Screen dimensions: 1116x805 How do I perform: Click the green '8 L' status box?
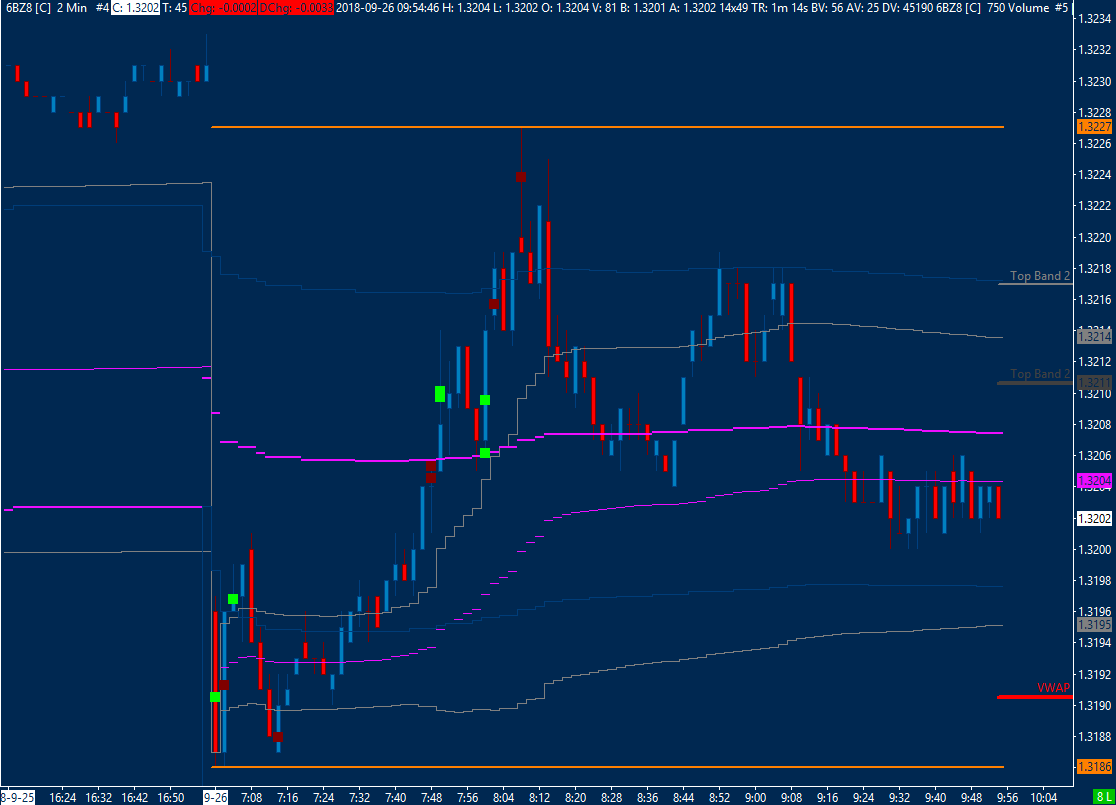click(1104, 797)
